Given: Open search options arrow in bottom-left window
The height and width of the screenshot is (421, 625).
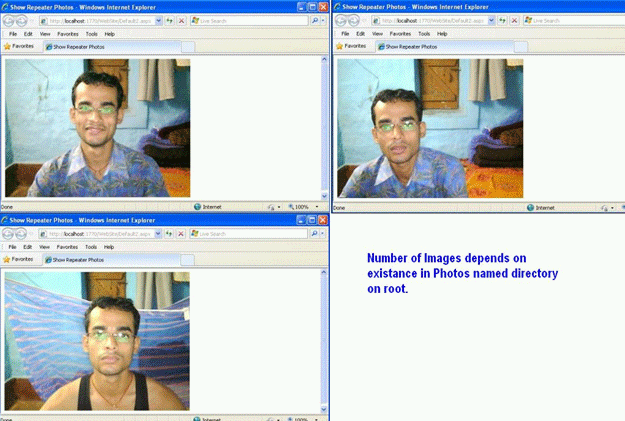Looking at the screenshot, I should pyautogui.click(x=322, y=234).
